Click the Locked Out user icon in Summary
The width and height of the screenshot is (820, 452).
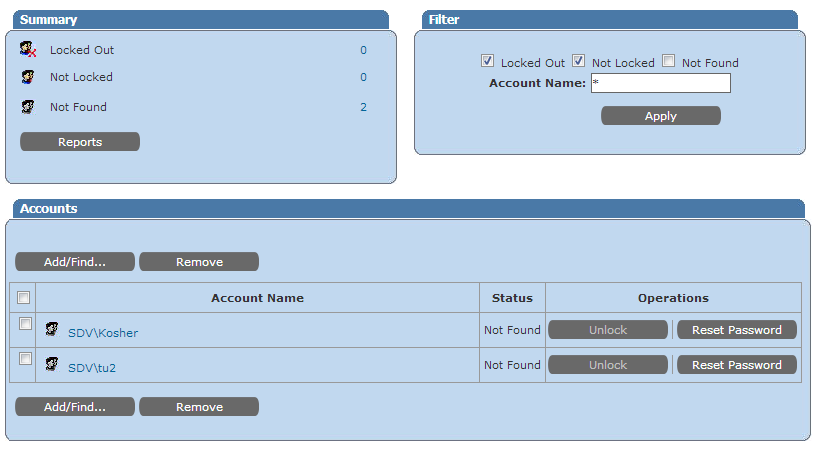click(x=28, y=49)
